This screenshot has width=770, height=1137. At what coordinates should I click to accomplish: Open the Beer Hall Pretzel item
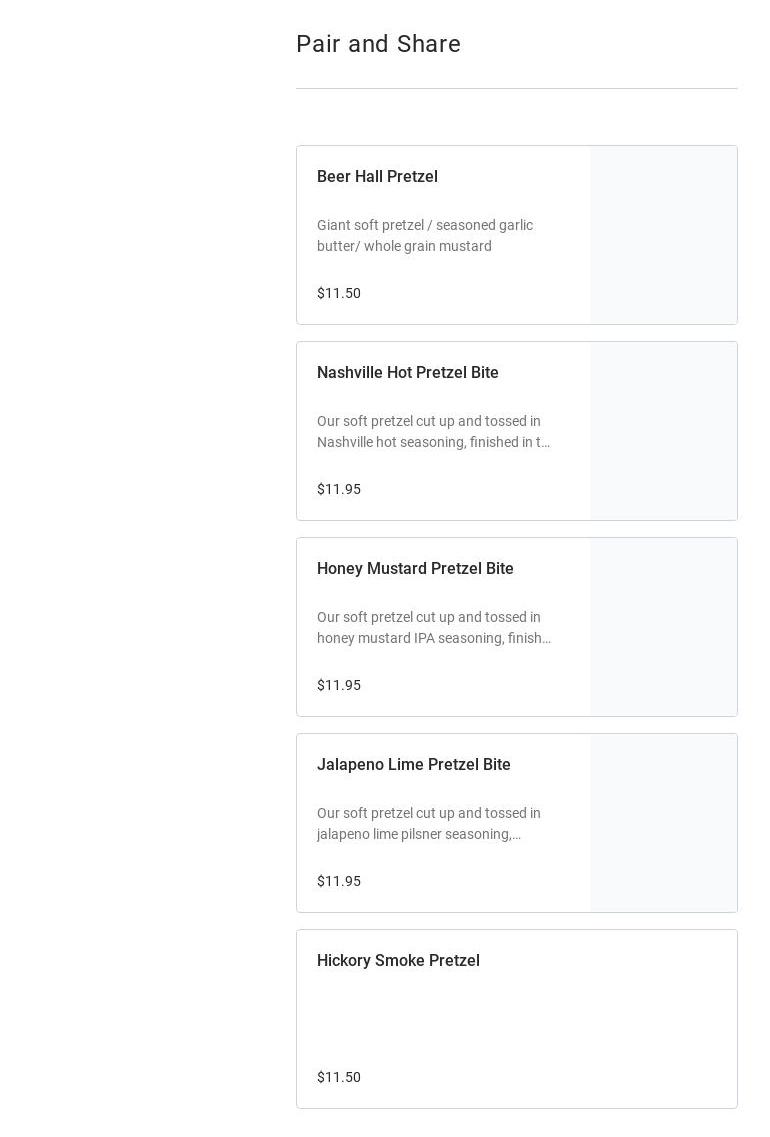tap(377, 177)
